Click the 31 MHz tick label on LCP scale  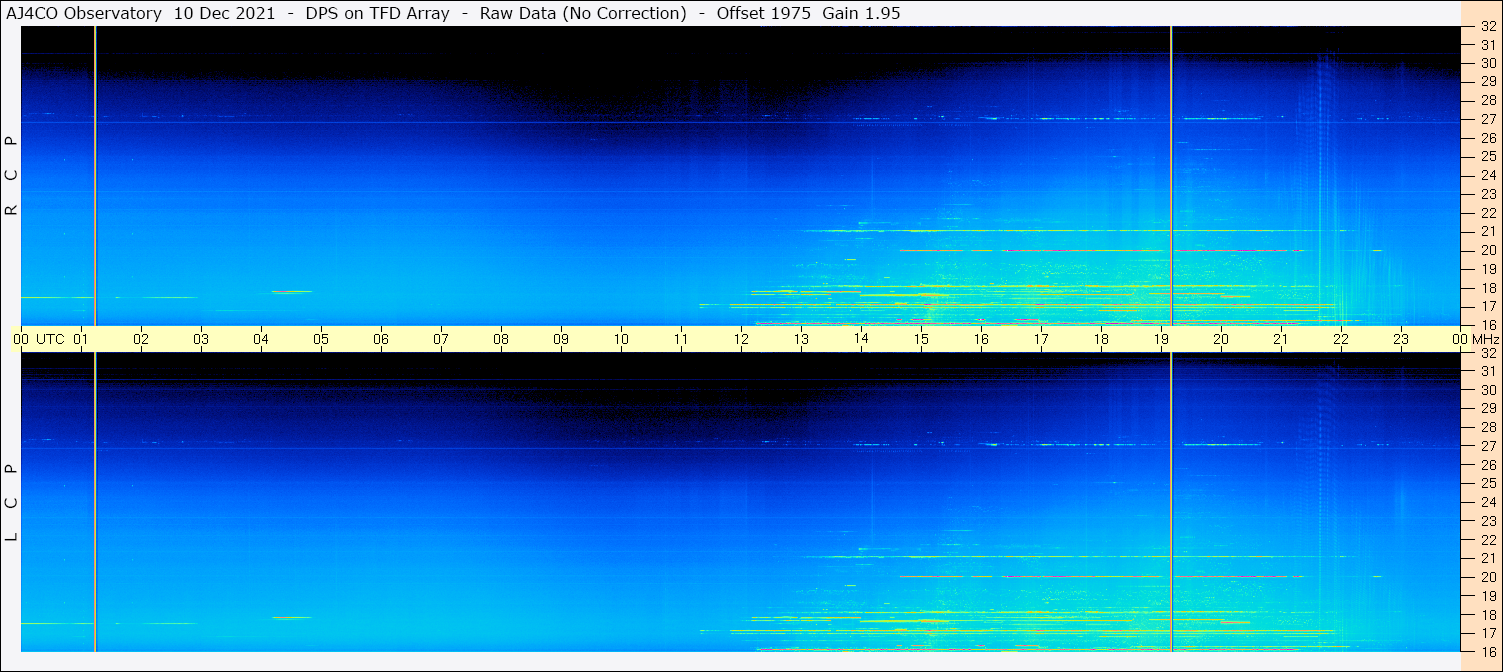point(1488,371)
